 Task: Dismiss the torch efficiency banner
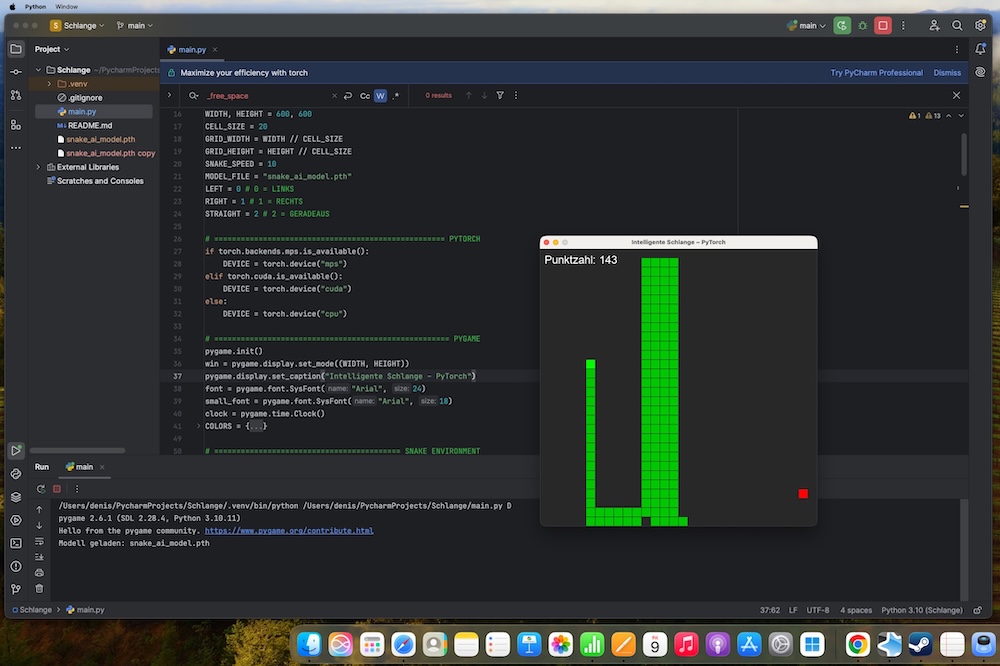tap(947, 73)
